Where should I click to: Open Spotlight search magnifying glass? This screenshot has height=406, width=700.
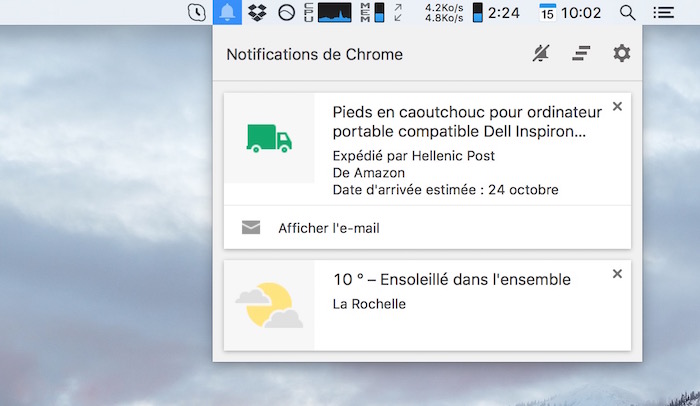628,13
